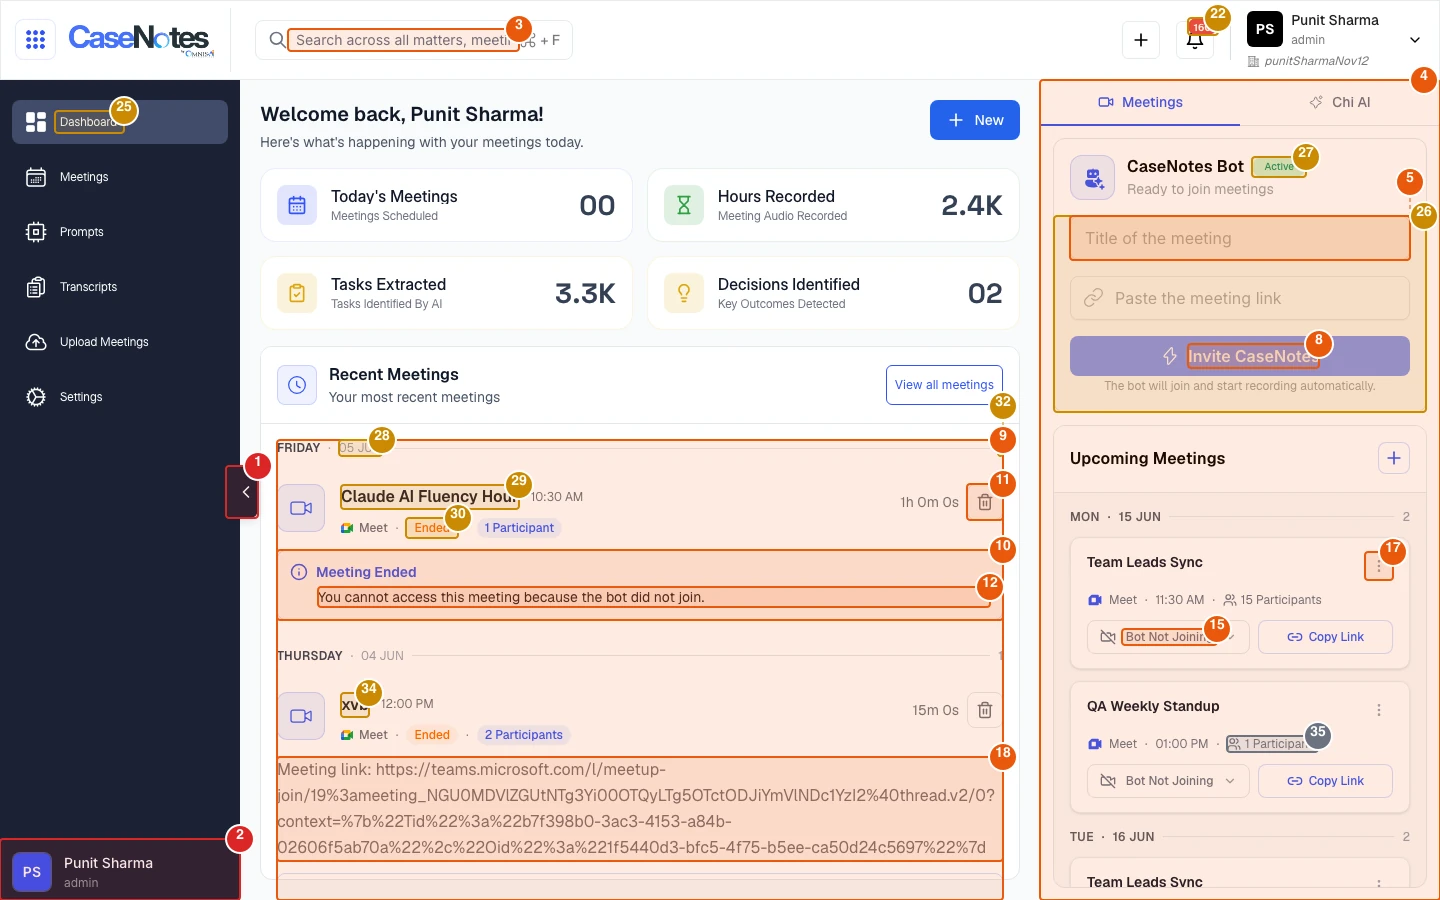Click the blue New button
This screenshot has width=1440, height=900.
point(975,120)
